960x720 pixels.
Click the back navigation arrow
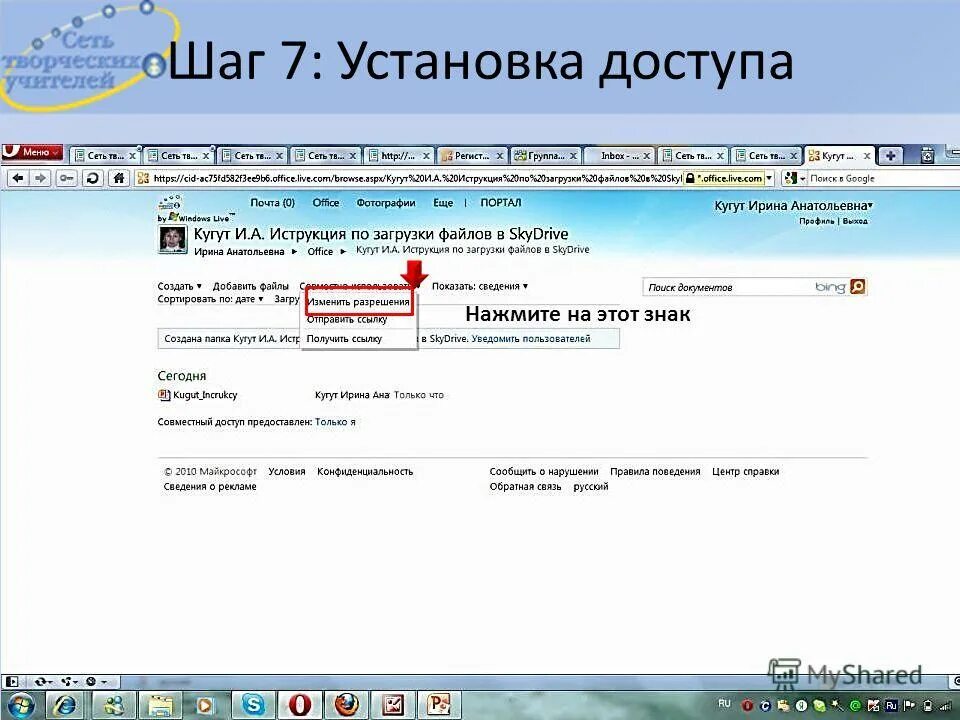(x=17, y=177)
